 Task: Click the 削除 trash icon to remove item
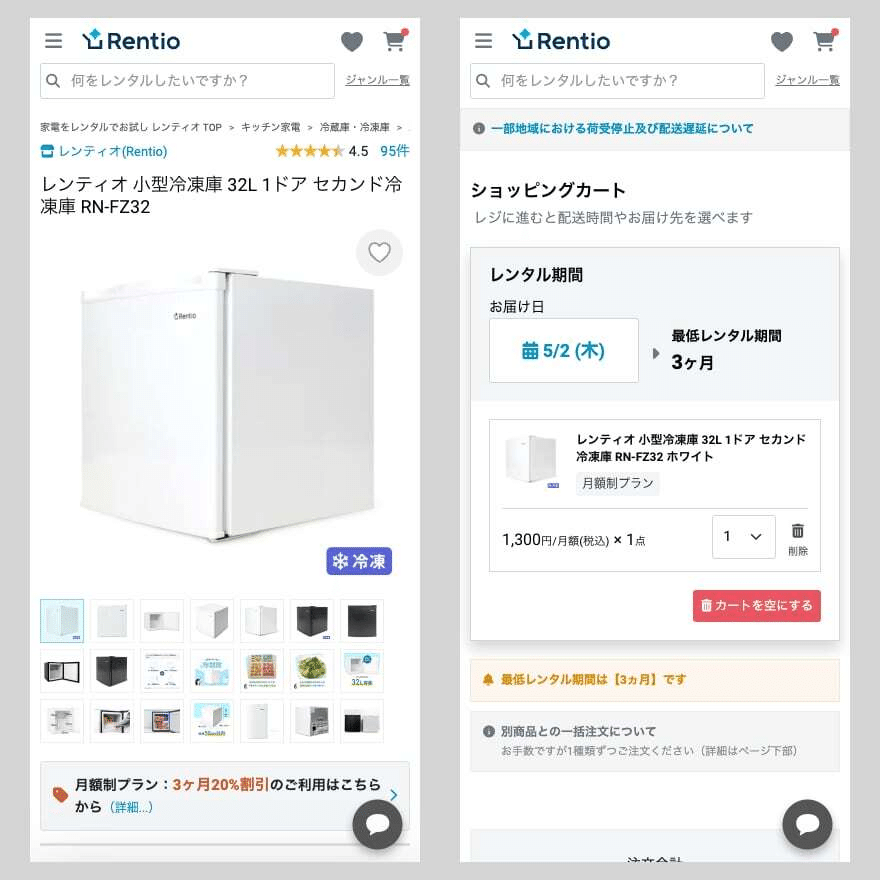796,536
